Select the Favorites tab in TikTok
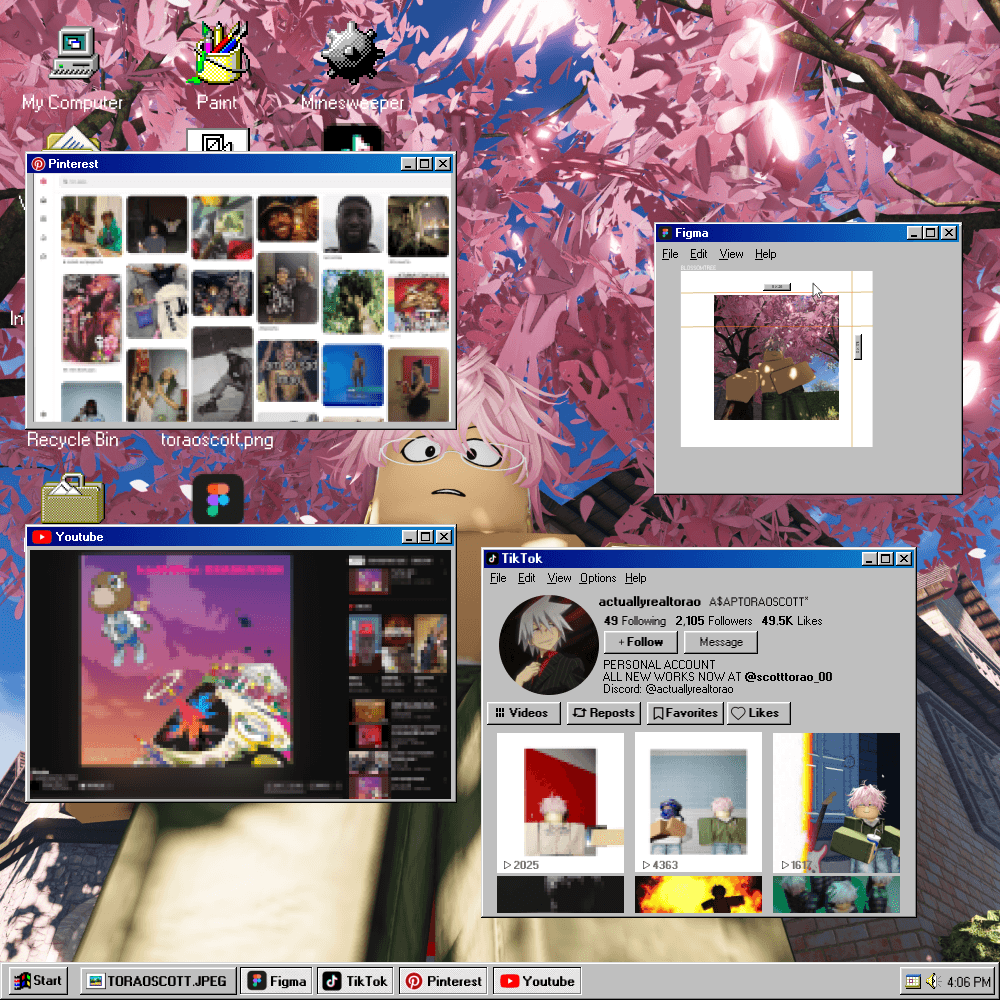The height and width of the screenshot is (1000, 1000). (x=686, y=713)
